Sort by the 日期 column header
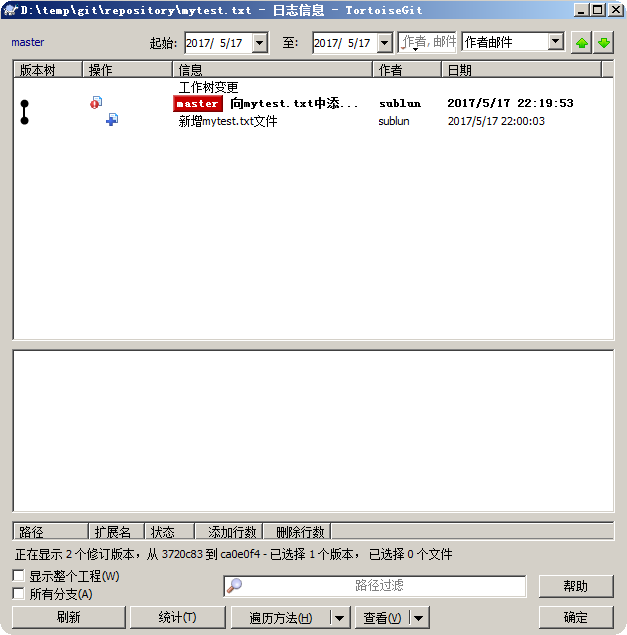 521,70
